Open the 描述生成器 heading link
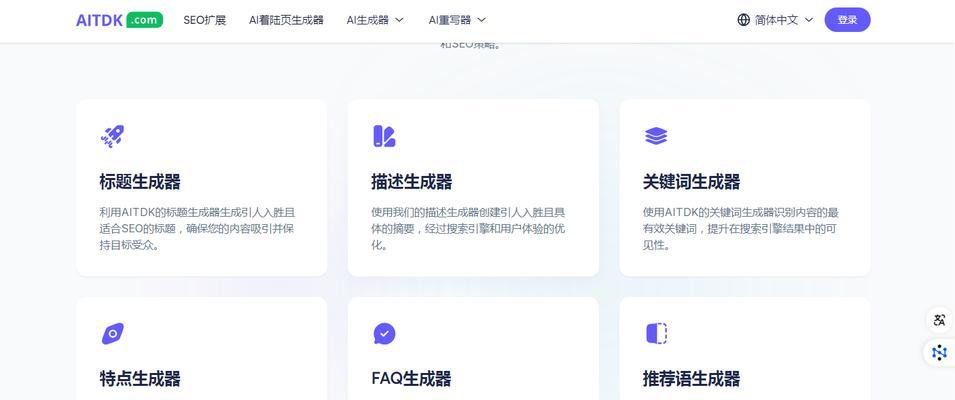The image size is (955, 400). [x=412, y=181]
